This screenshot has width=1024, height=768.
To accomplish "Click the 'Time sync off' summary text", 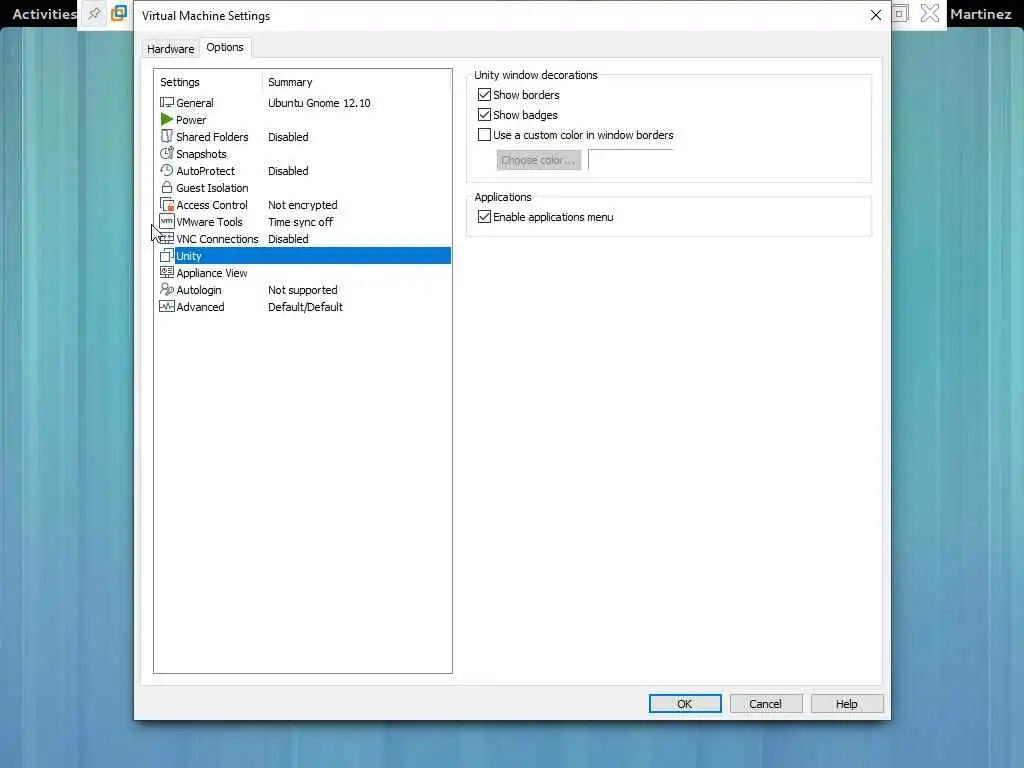I will point(300,222).
